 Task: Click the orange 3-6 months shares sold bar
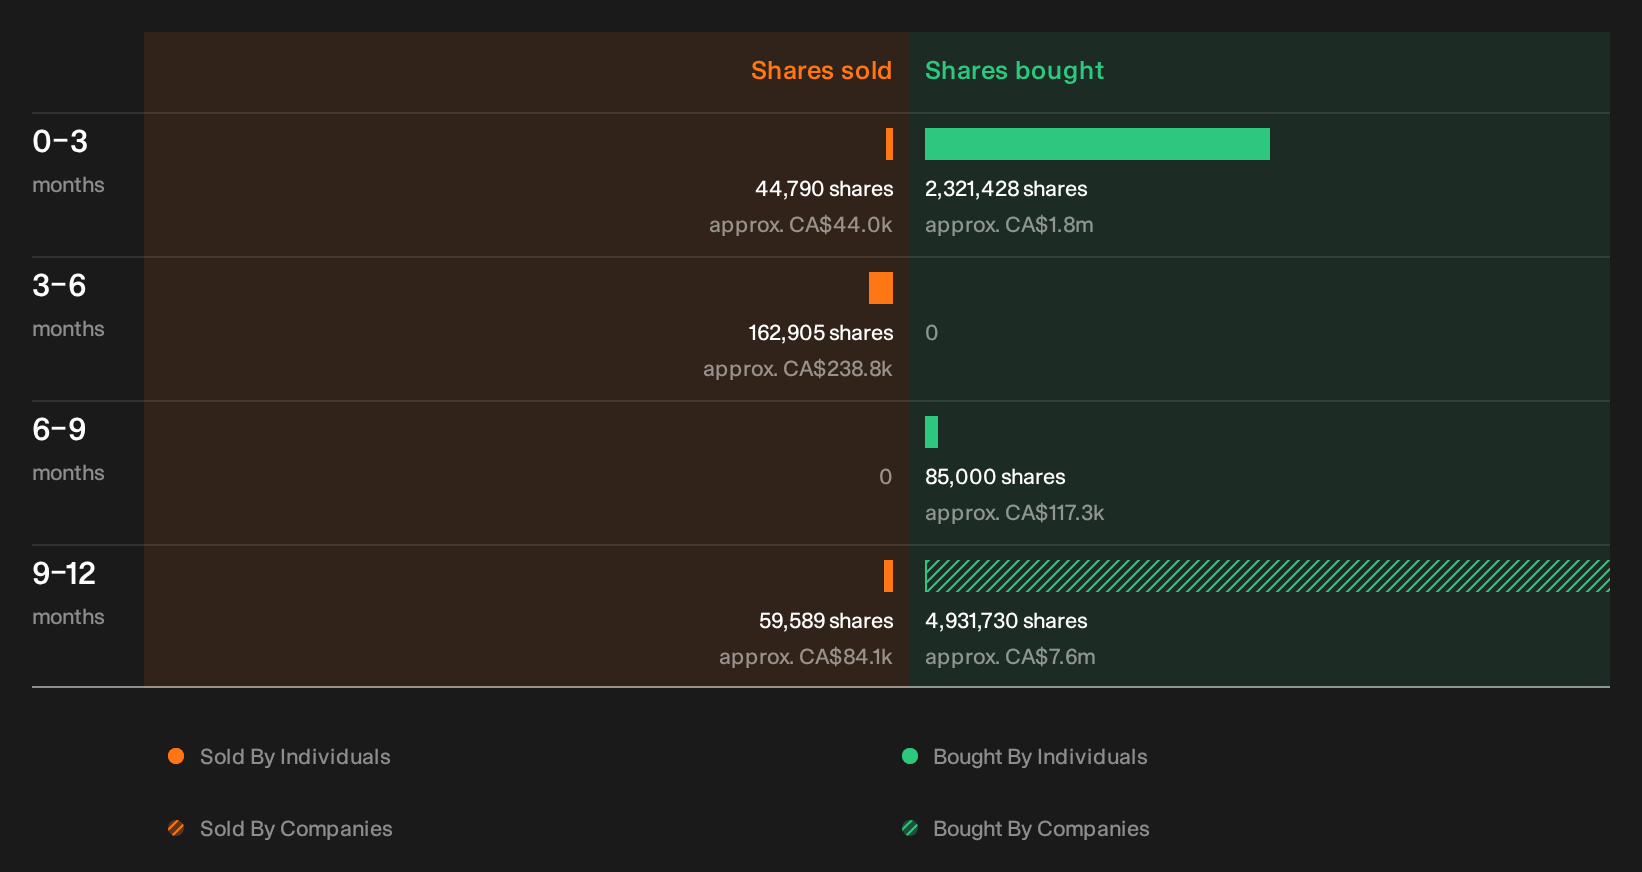[881, 288]
